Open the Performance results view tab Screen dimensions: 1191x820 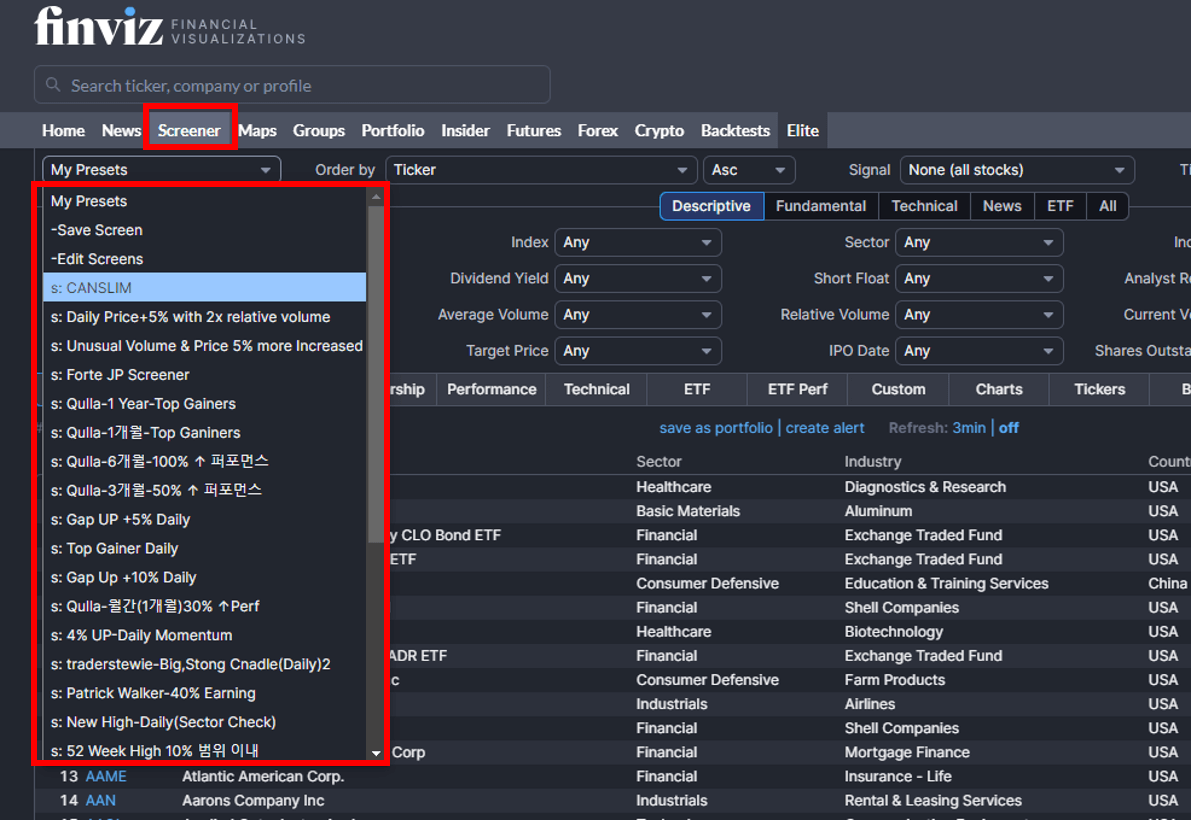491,389
